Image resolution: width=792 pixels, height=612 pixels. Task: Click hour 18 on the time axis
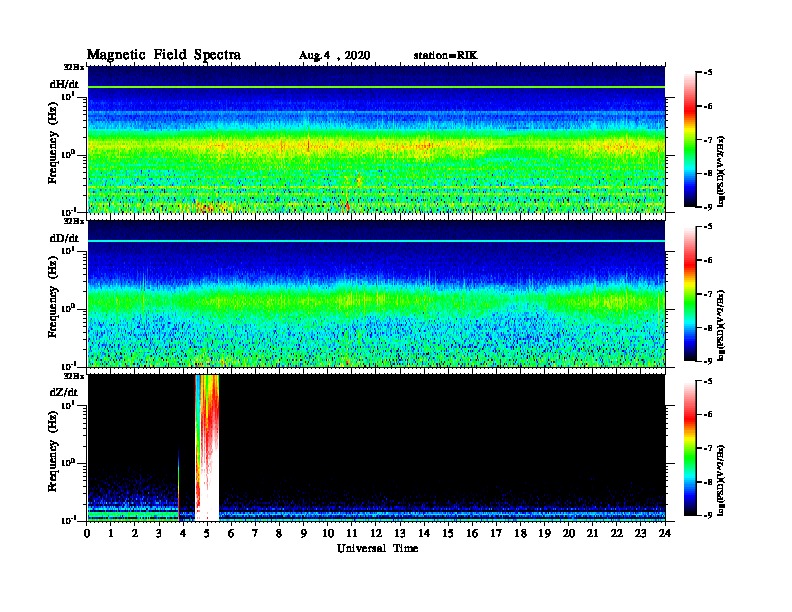point(521,533)
